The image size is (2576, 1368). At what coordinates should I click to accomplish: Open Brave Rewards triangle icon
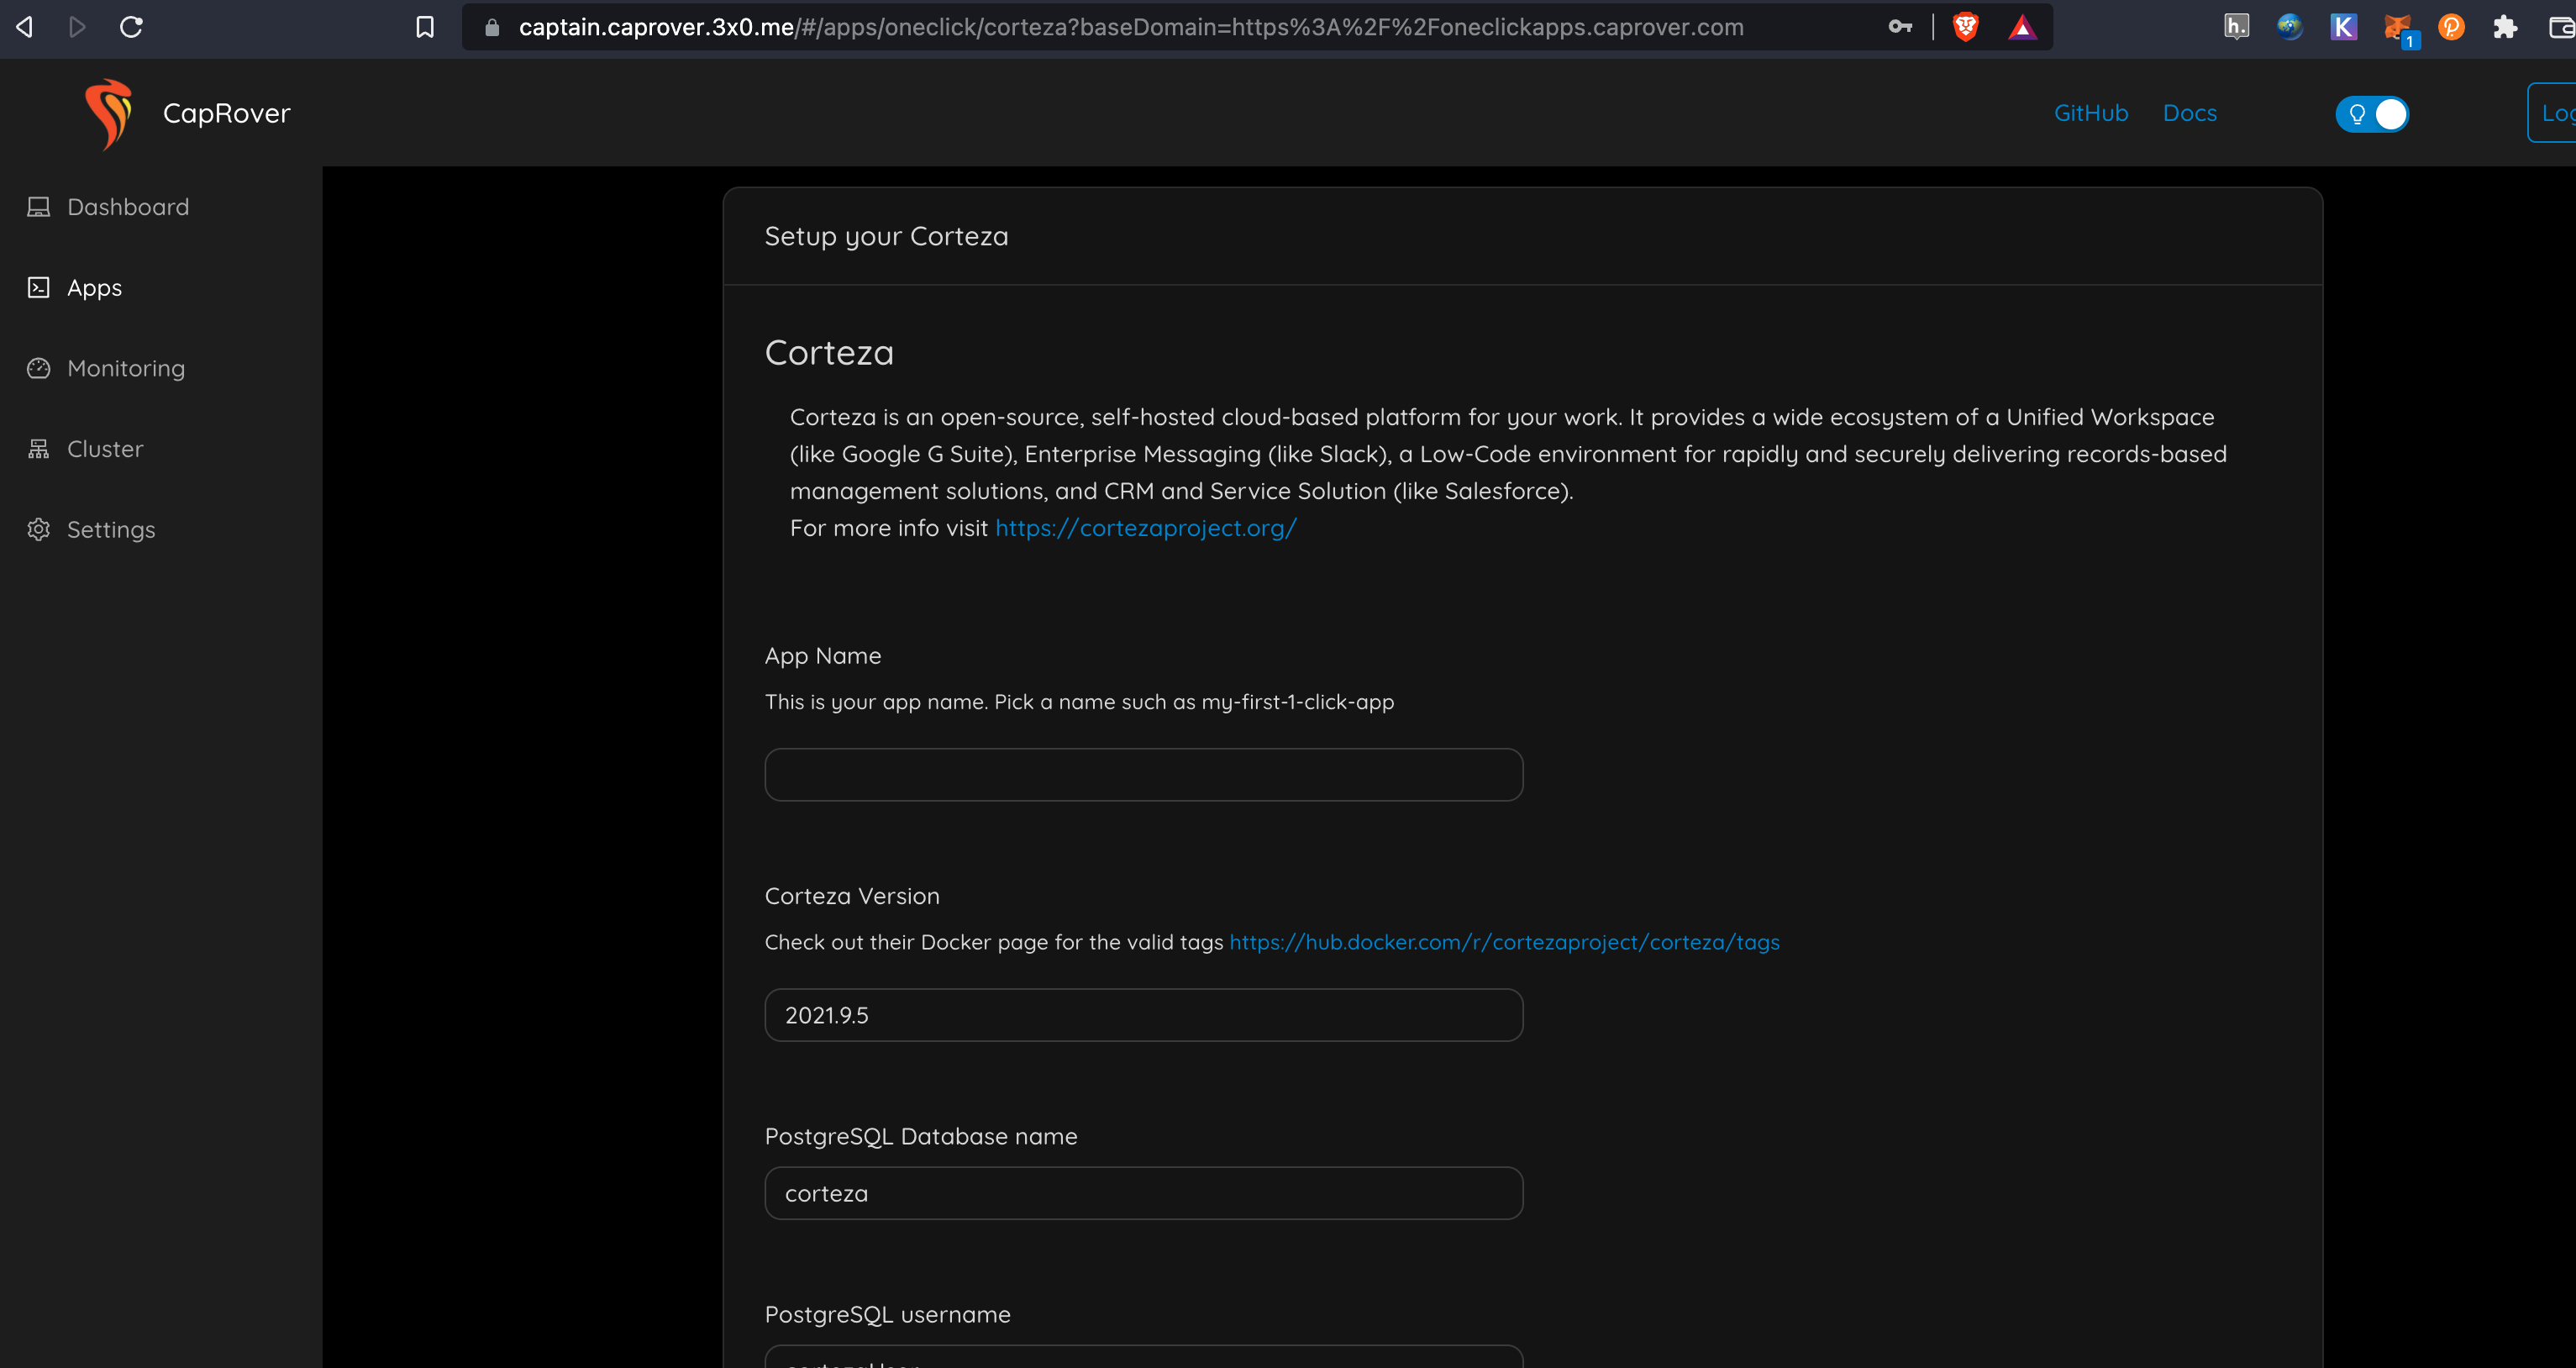click(x=2022, y=27)
